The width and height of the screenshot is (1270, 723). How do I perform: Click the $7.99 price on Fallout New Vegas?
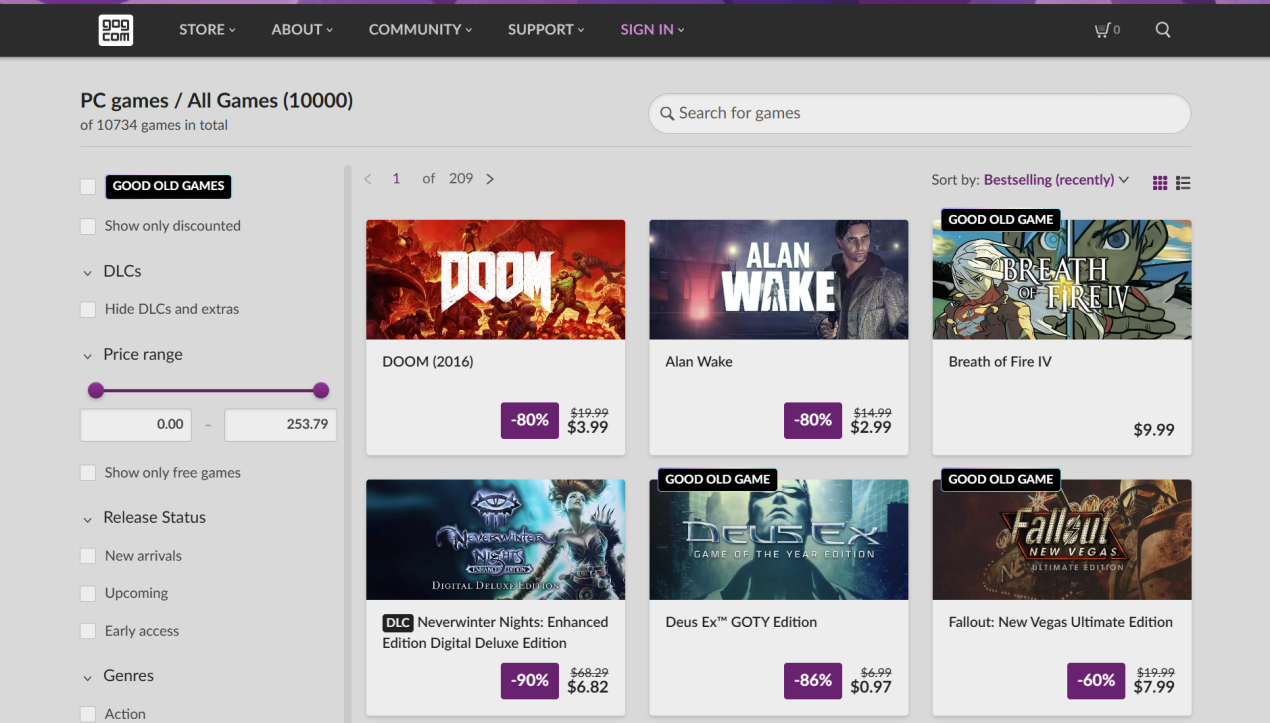(x=1154, y=688)
